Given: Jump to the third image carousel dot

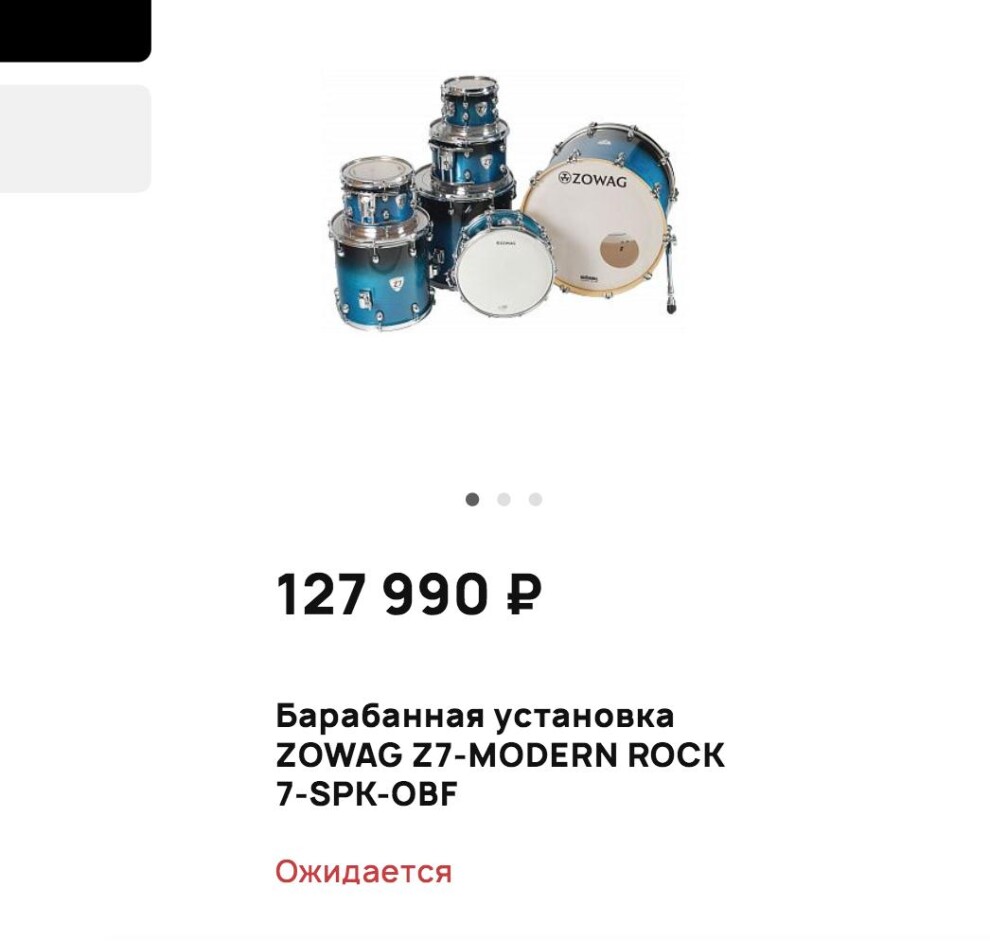Looking at the screenshot, I should 535,500.
